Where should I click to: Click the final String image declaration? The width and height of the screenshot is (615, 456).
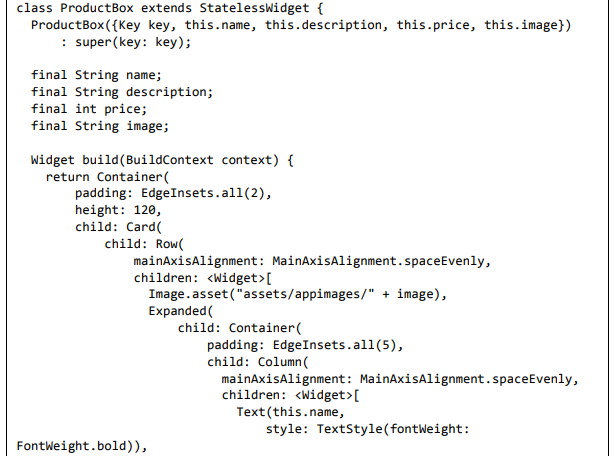(x=100, y=126)
